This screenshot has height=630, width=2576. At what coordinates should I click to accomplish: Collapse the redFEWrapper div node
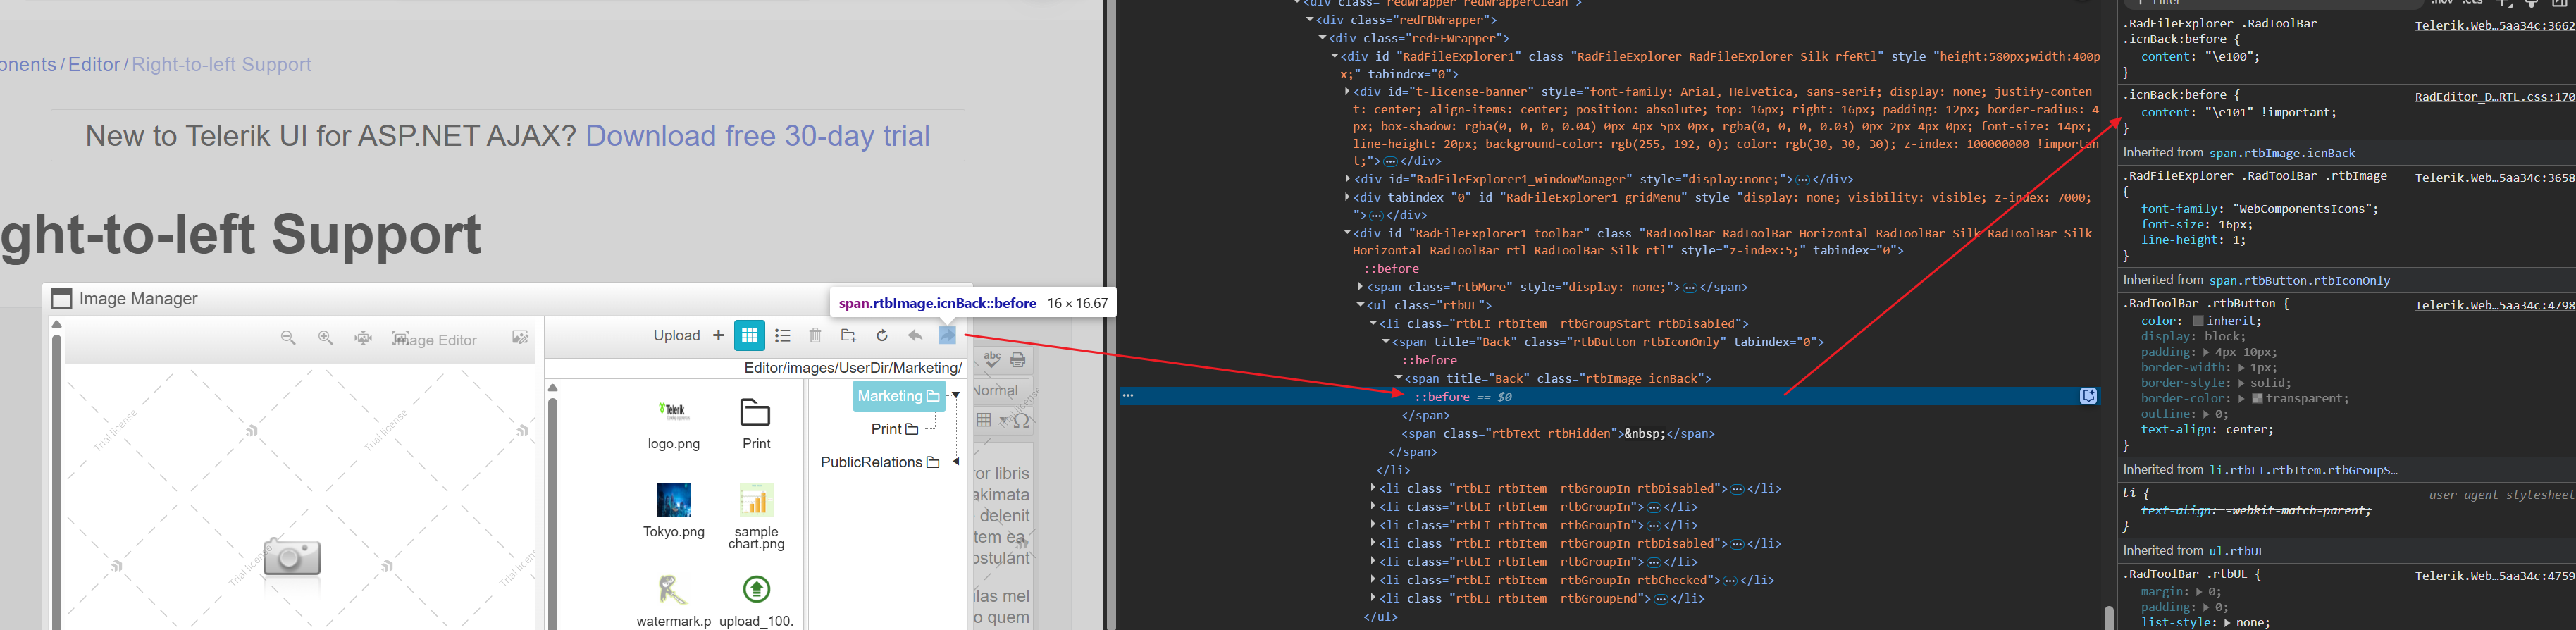coord(1322,38)
